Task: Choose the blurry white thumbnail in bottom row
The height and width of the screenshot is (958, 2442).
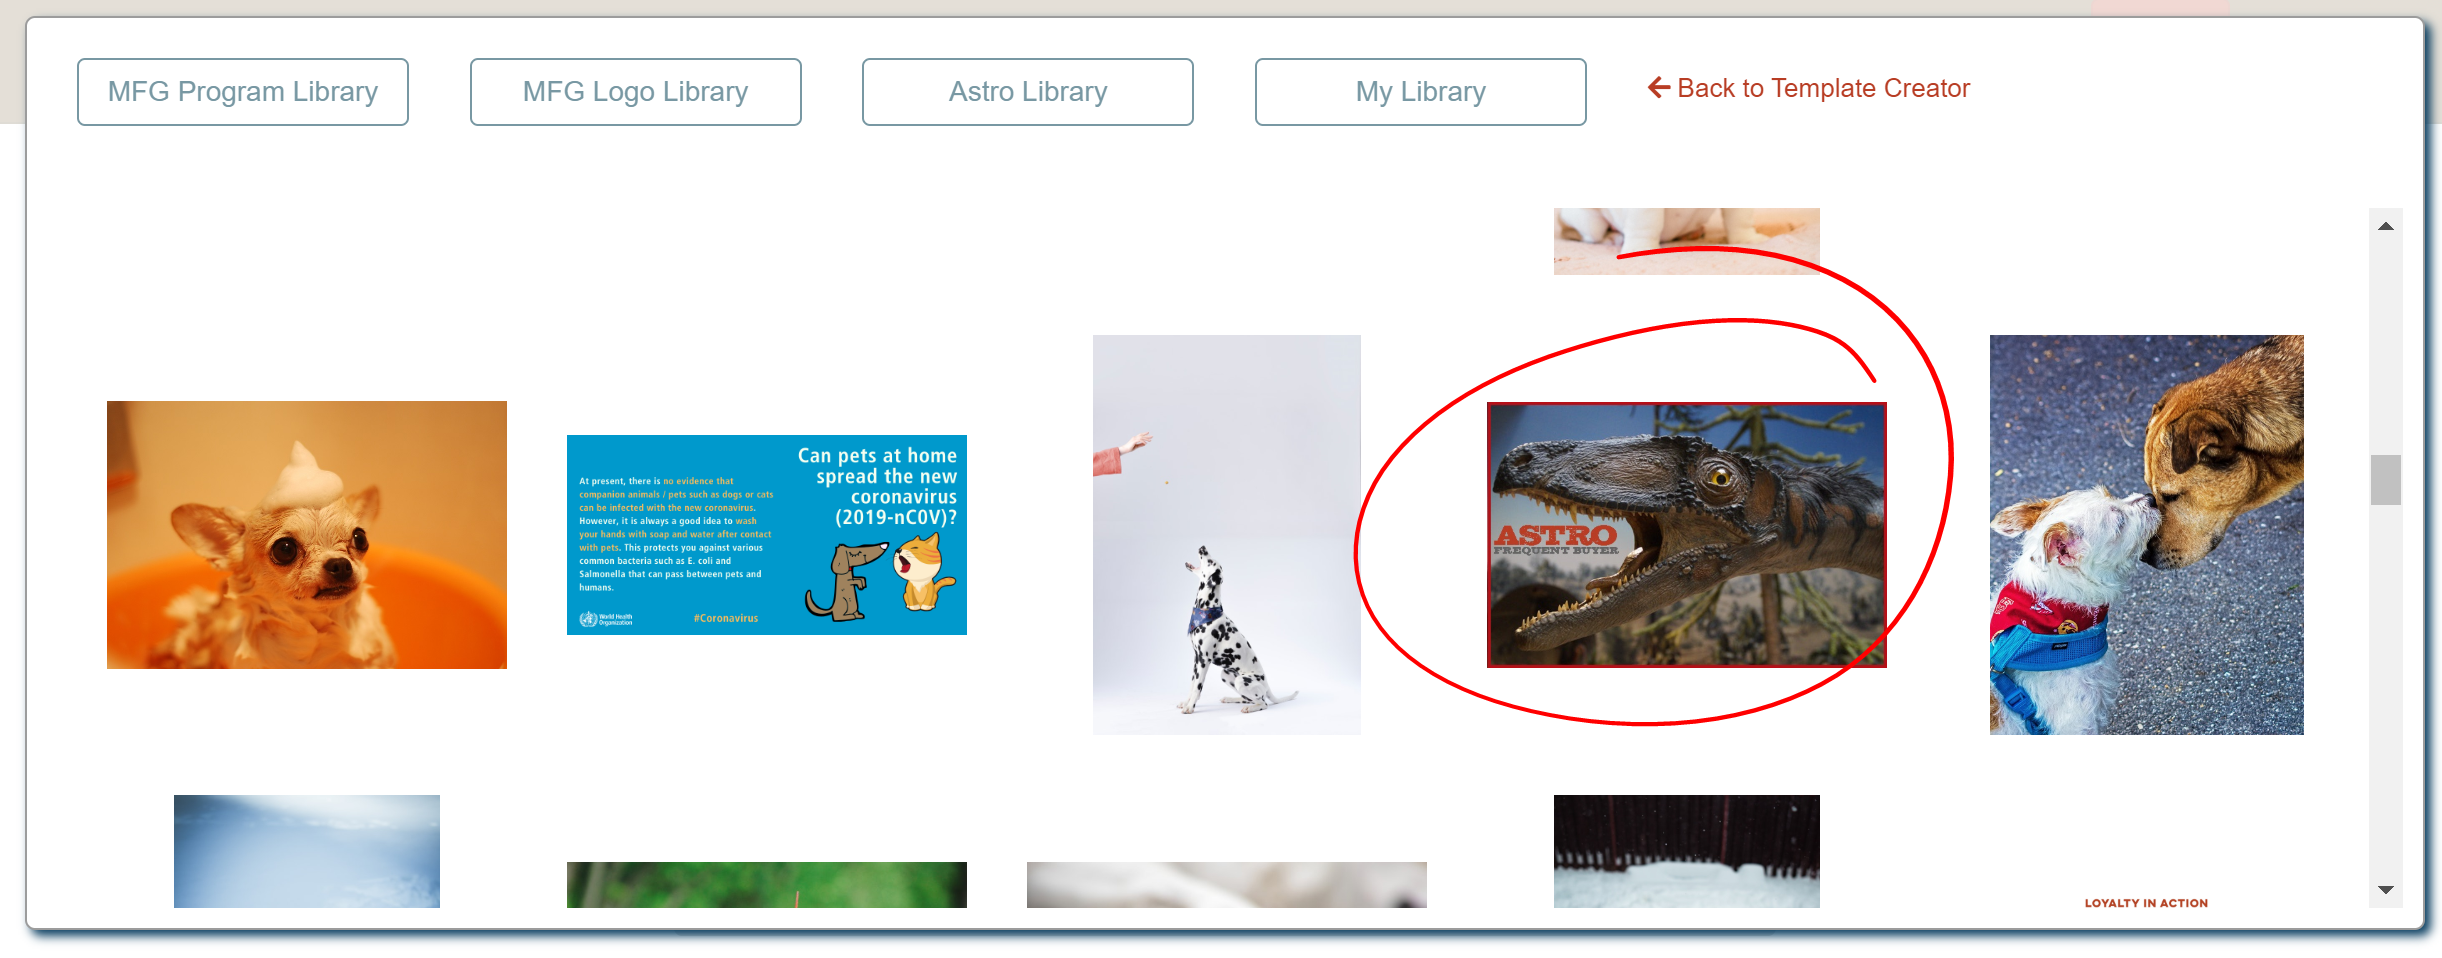Action: click(1227, 885)
